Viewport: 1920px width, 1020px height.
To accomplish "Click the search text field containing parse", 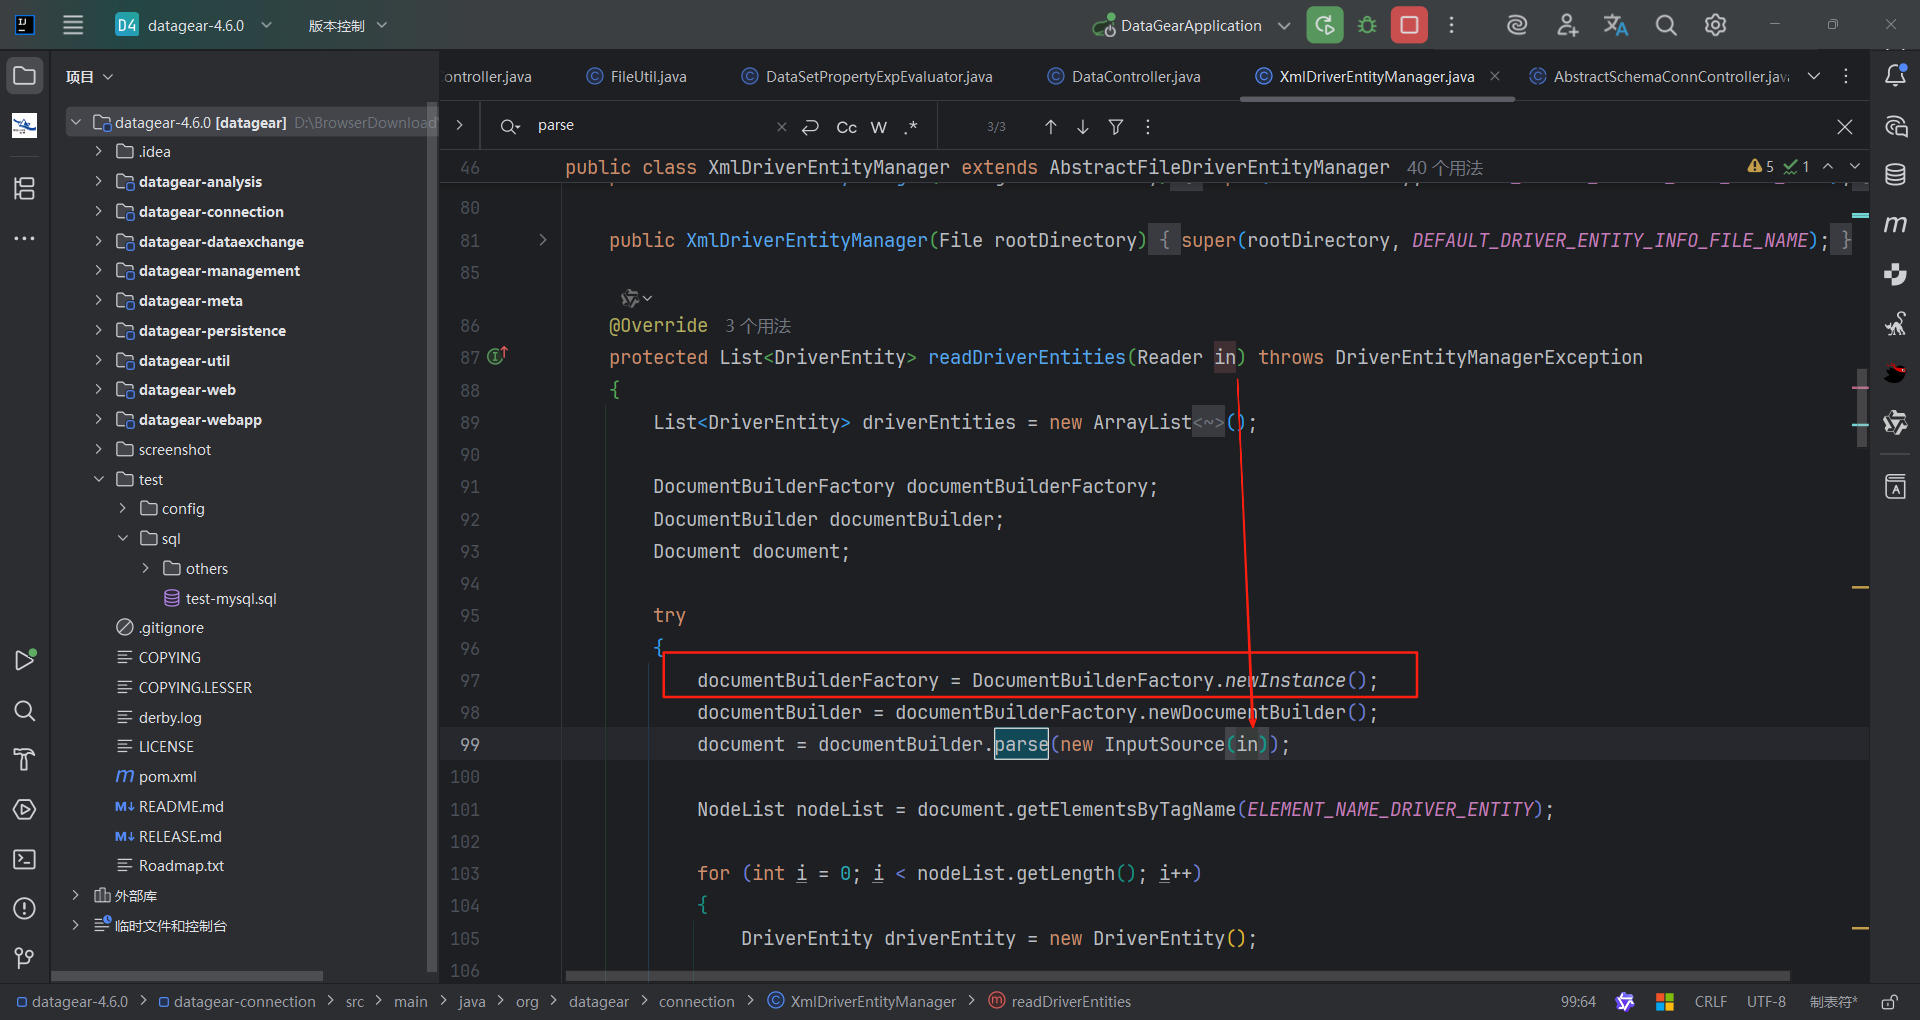I will coord(650,126).
